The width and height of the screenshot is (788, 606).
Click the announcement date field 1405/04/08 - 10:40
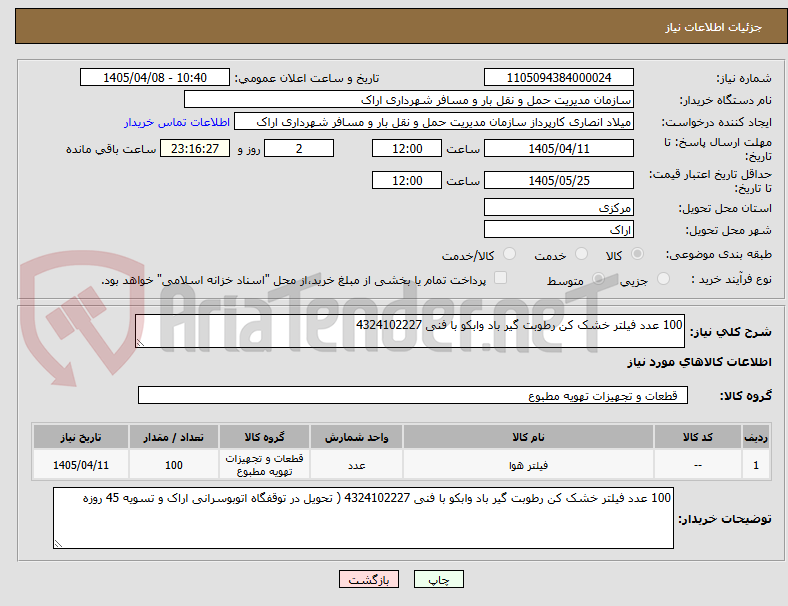155,77
